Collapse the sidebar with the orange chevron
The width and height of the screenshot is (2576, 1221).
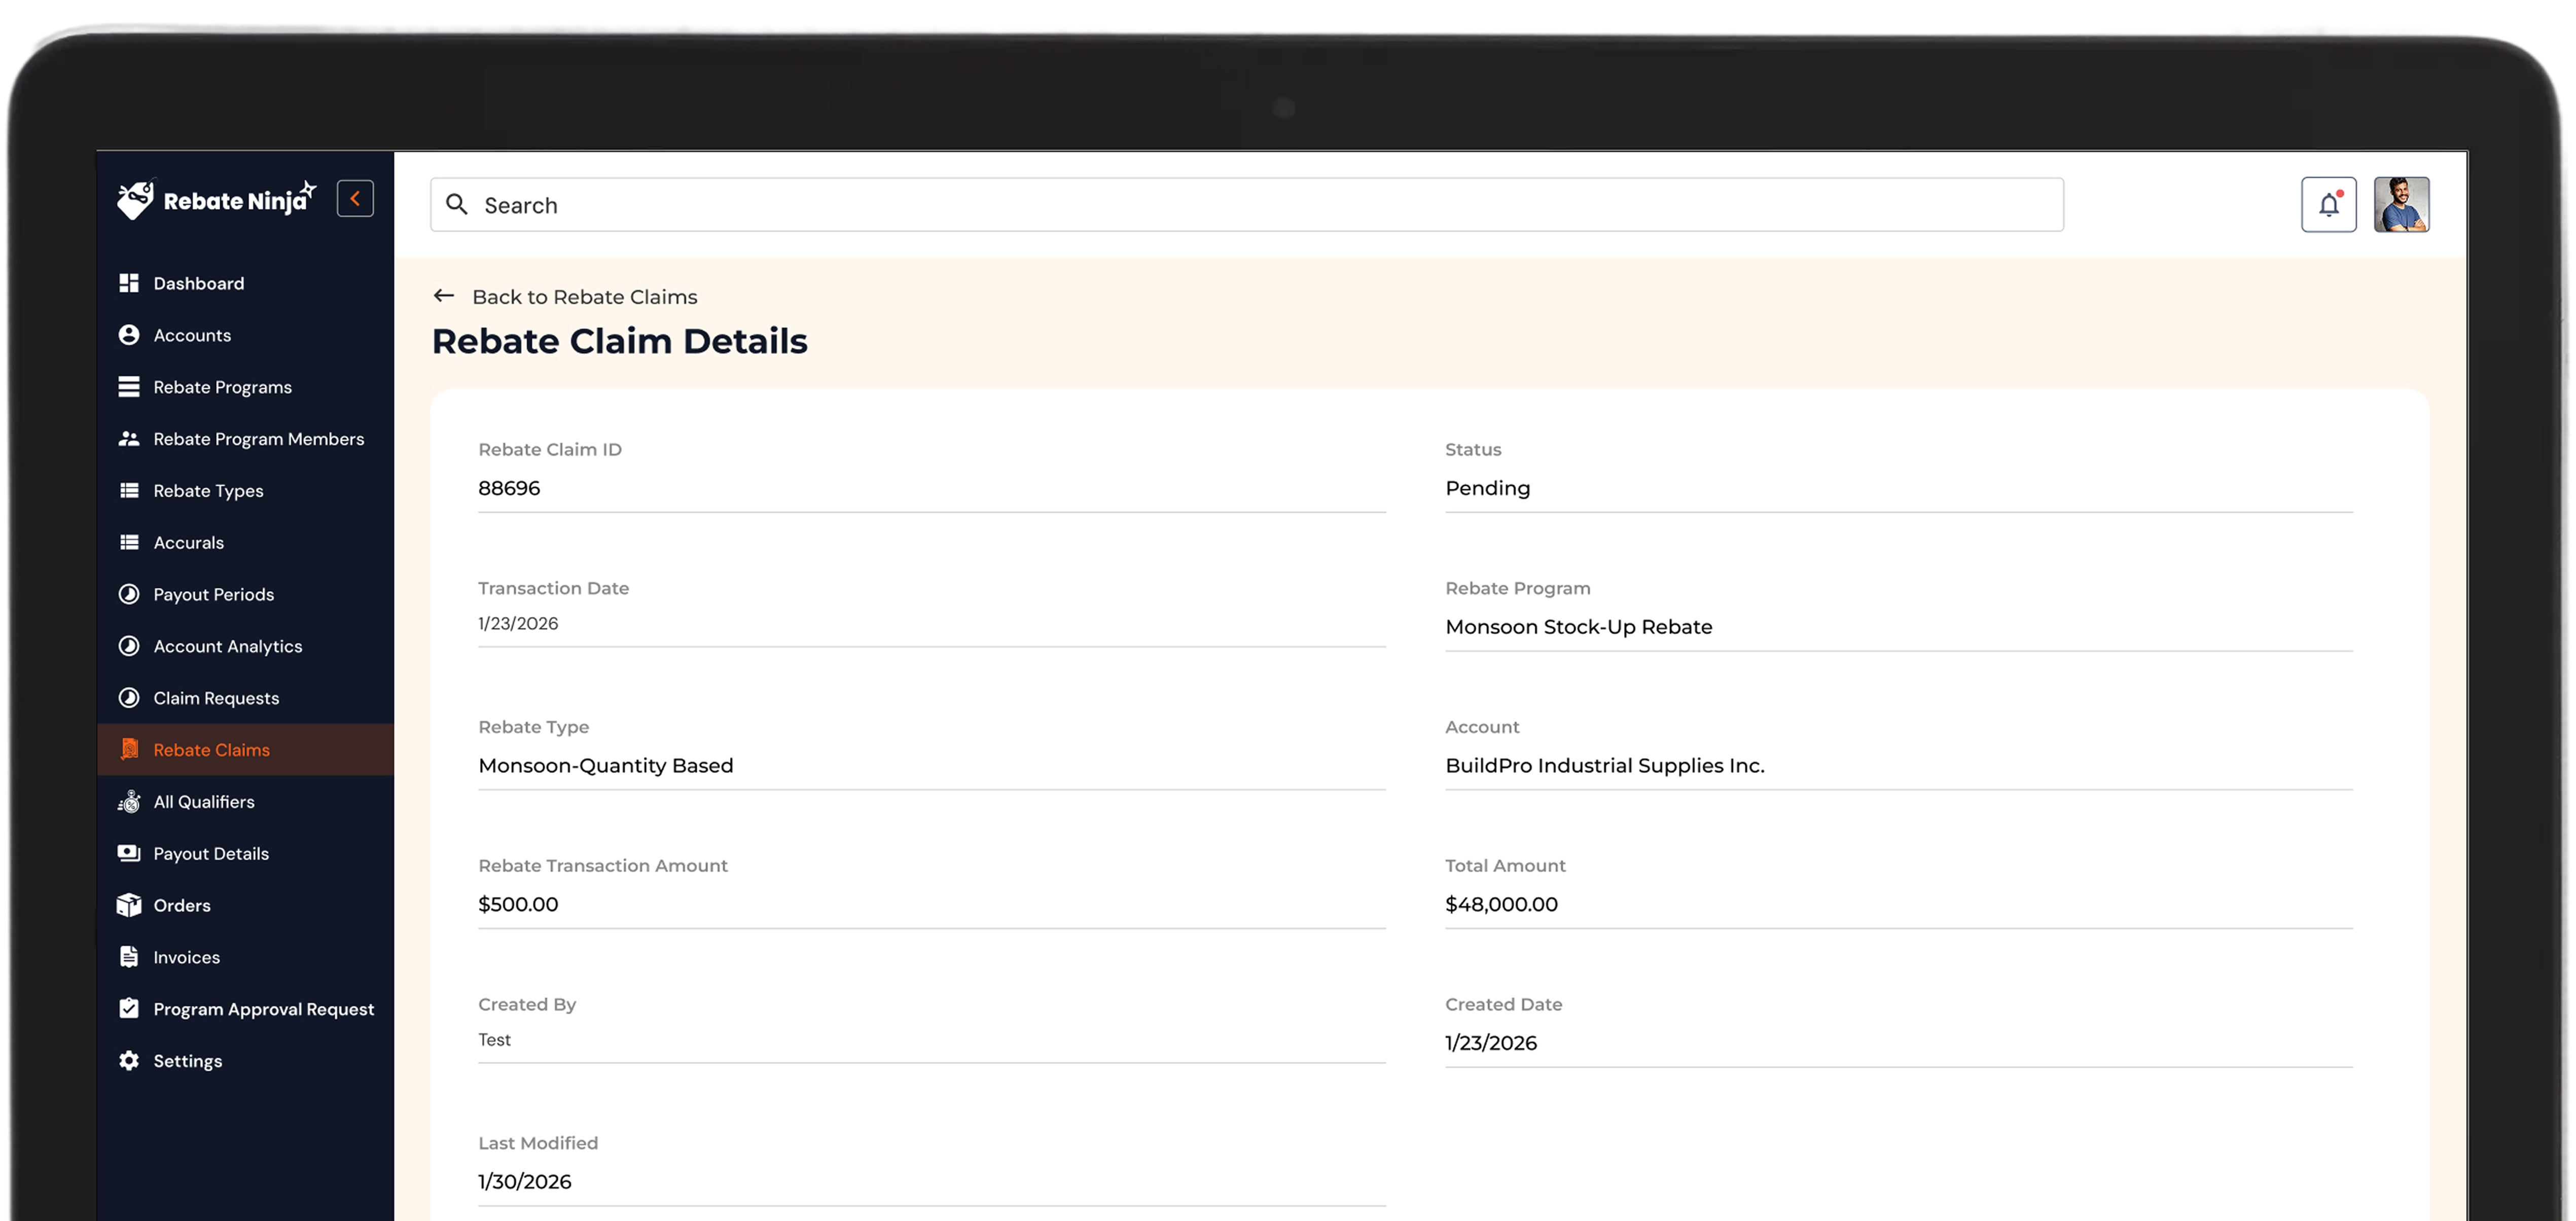point(355,199)
